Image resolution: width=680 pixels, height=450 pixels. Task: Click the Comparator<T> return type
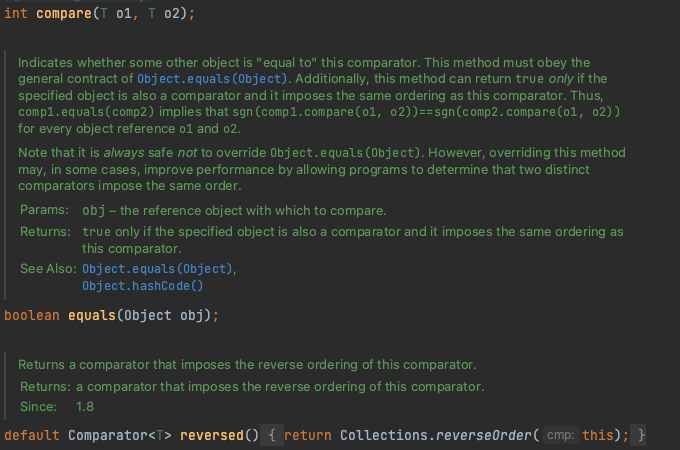(120, 435)
